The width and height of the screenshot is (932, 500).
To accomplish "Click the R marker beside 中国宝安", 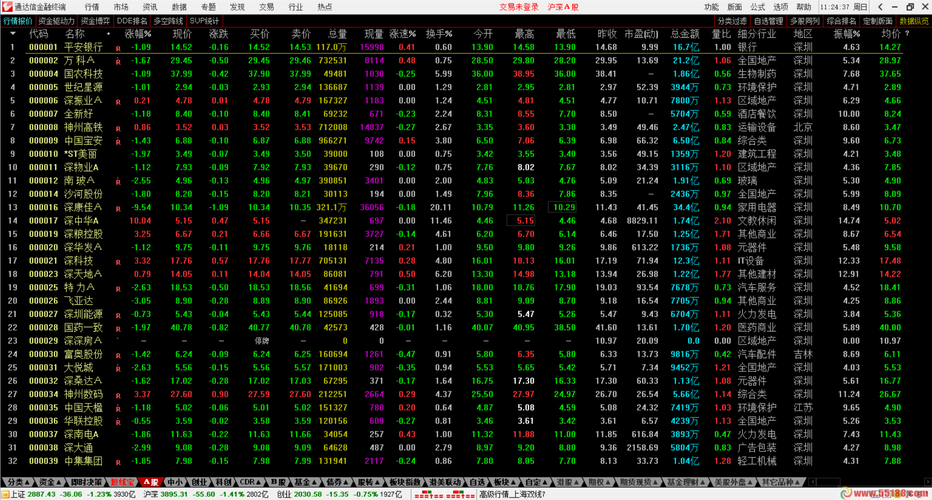I will pos(118,140).
